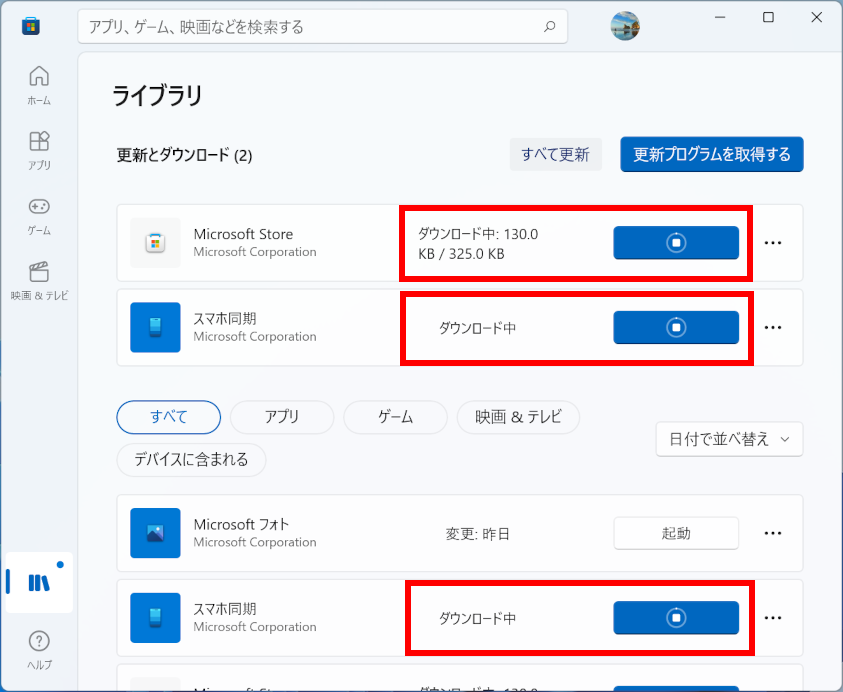Click Microsoft フォト app name

241,524
